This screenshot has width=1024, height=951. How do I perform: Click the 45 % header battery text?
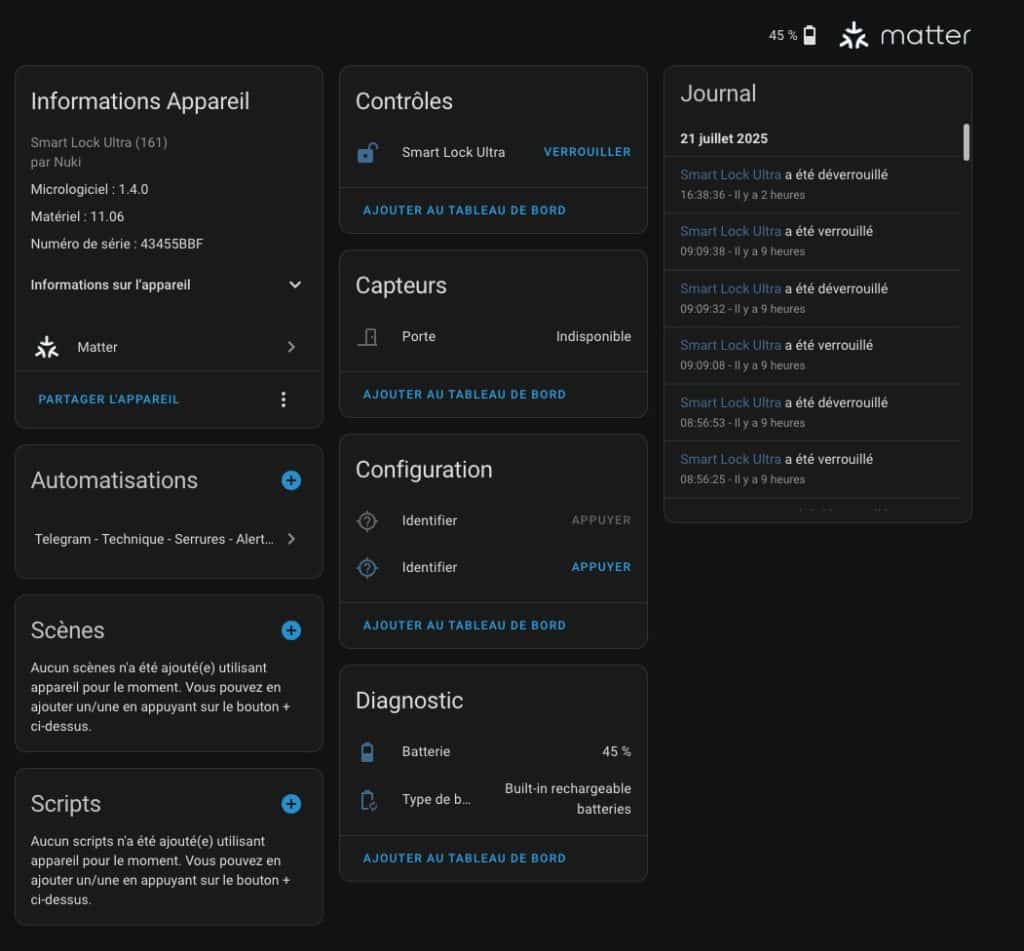click(782, 35)
